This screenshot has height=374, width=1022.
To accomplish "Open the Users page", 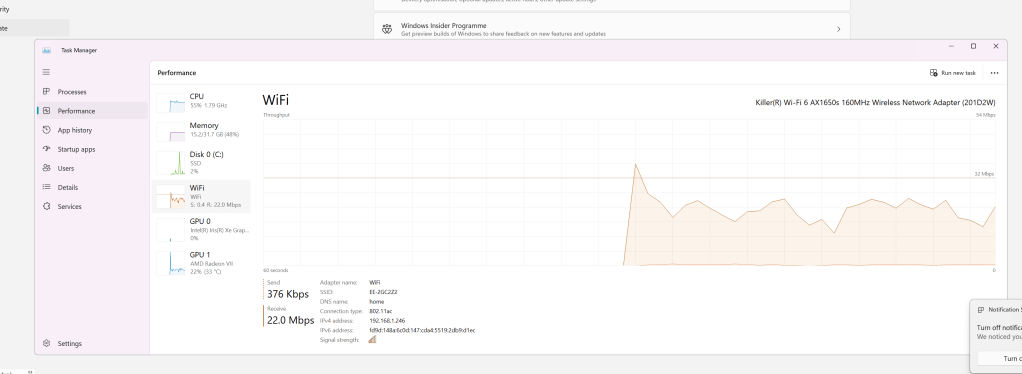I will click(92, 168).
